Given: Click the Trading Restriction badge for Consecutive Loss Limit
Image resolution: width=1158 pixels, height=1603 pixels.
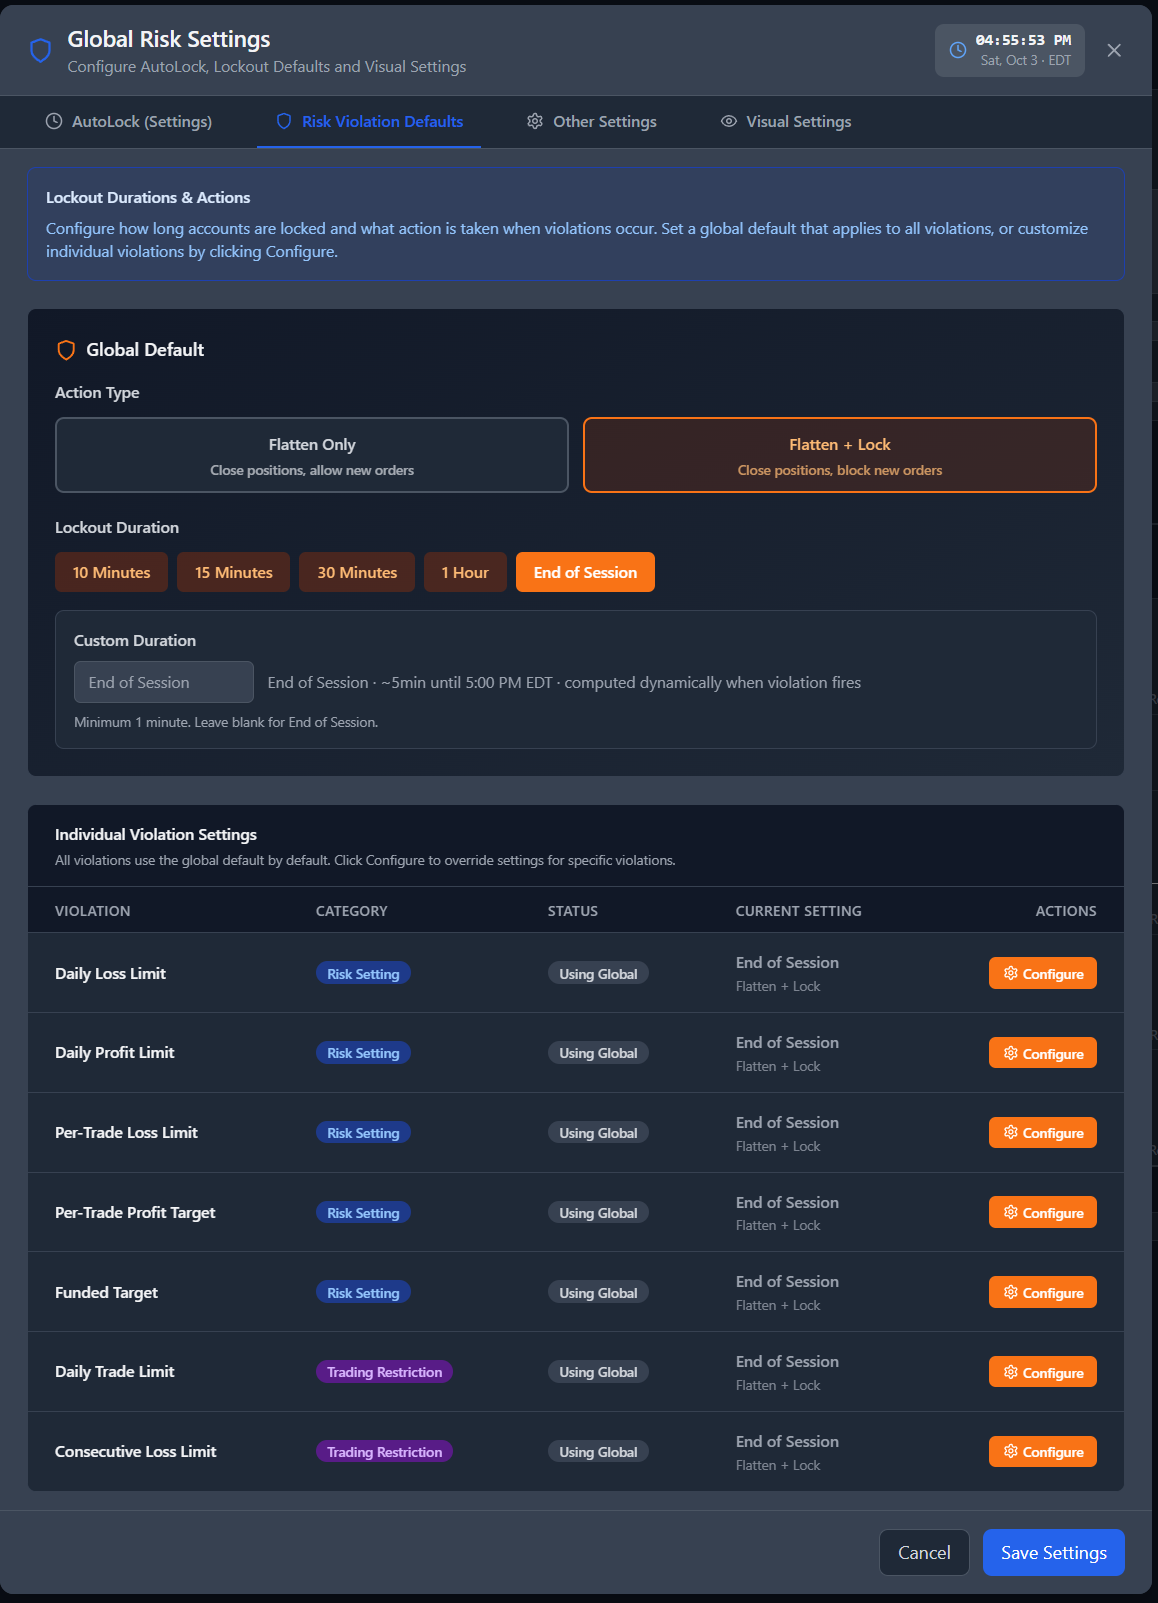Looking at the screenshot, I should click(384, 1452).
